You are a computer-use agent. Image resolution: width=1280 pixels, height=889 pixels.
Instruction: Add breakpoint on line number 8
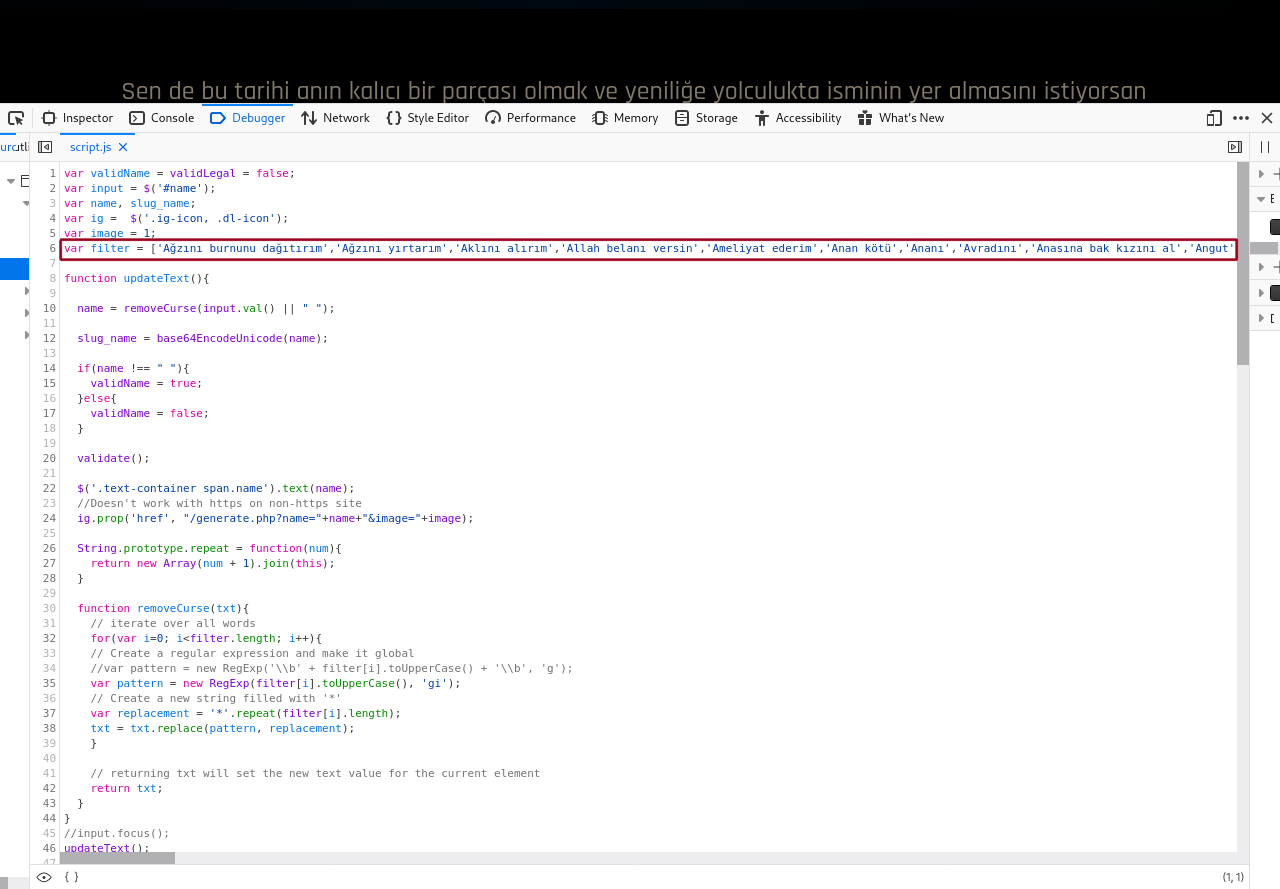pyautogui.click(x=52, y=278)
